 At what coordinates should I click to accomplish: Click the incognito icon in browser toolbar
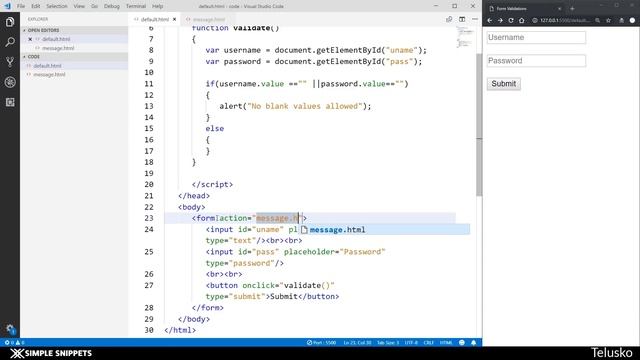click(622, 20)
